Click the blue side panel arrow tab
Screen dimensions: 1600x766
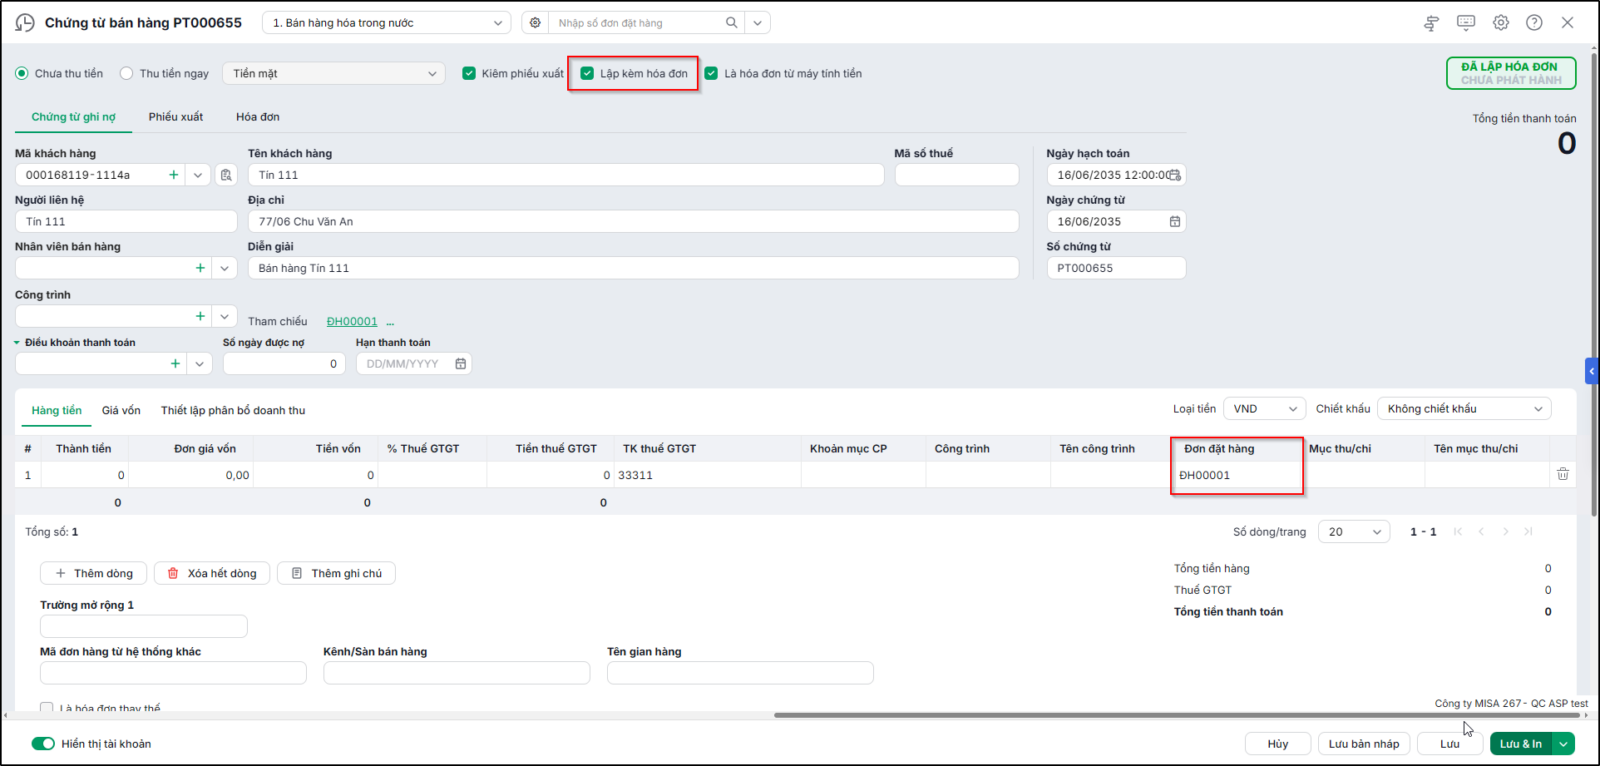[x=1591, y=371]
